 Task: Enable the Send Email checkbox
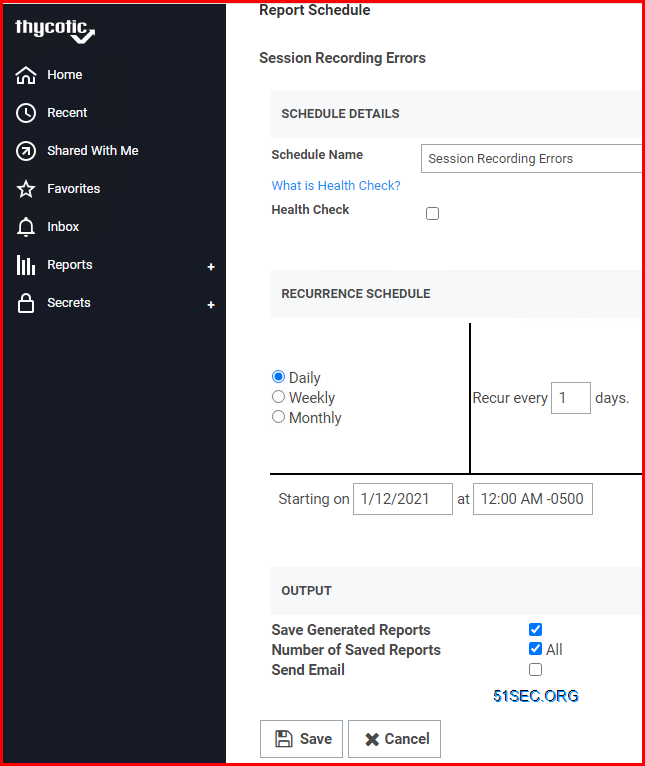[536, 669]
